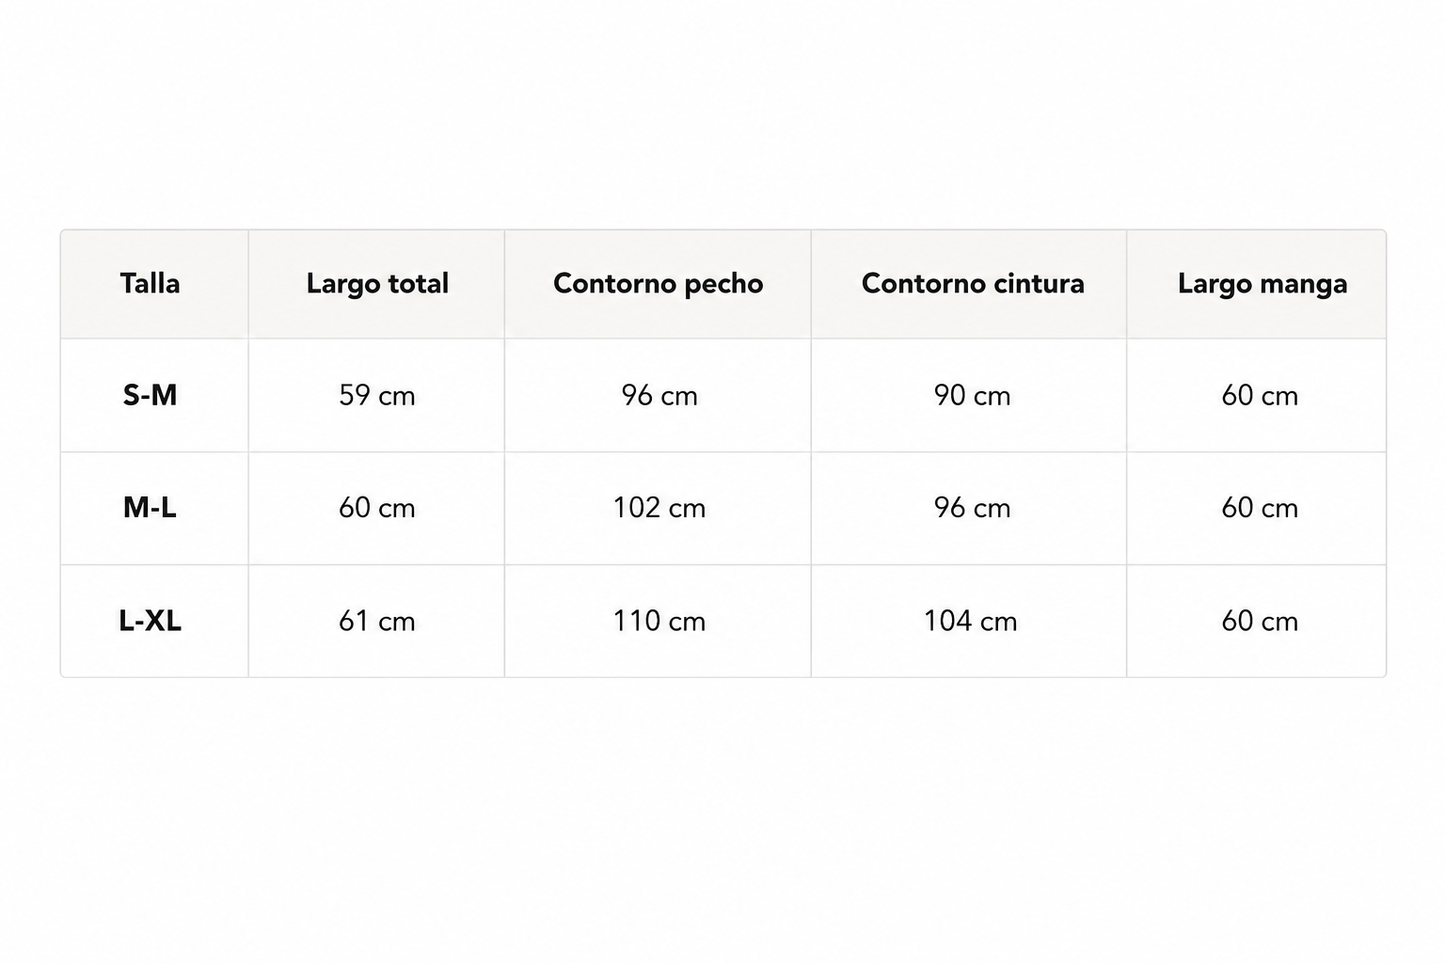Click the M-L sleeve length 60 cm cell
The image size is (1445, 963).
[1256, 508]
